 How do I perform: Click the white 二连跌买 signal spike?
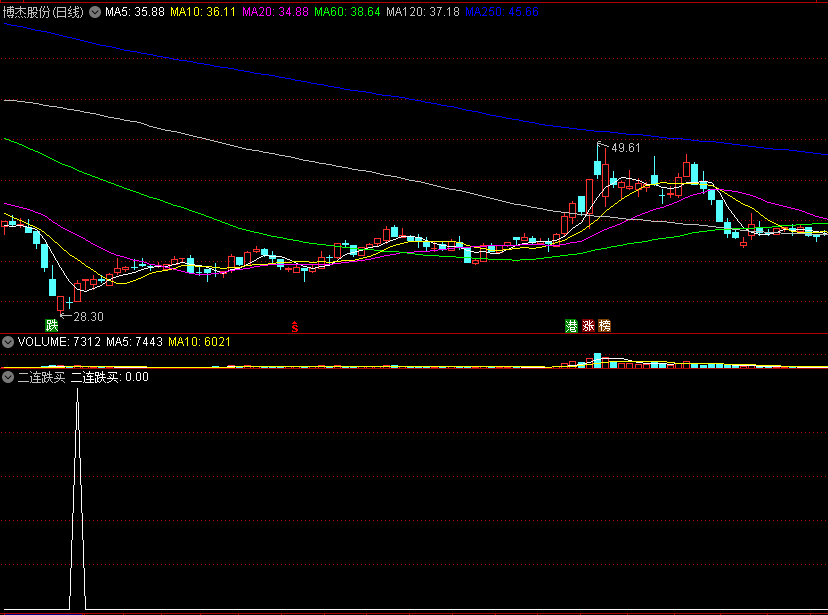[x=78, y=499]
